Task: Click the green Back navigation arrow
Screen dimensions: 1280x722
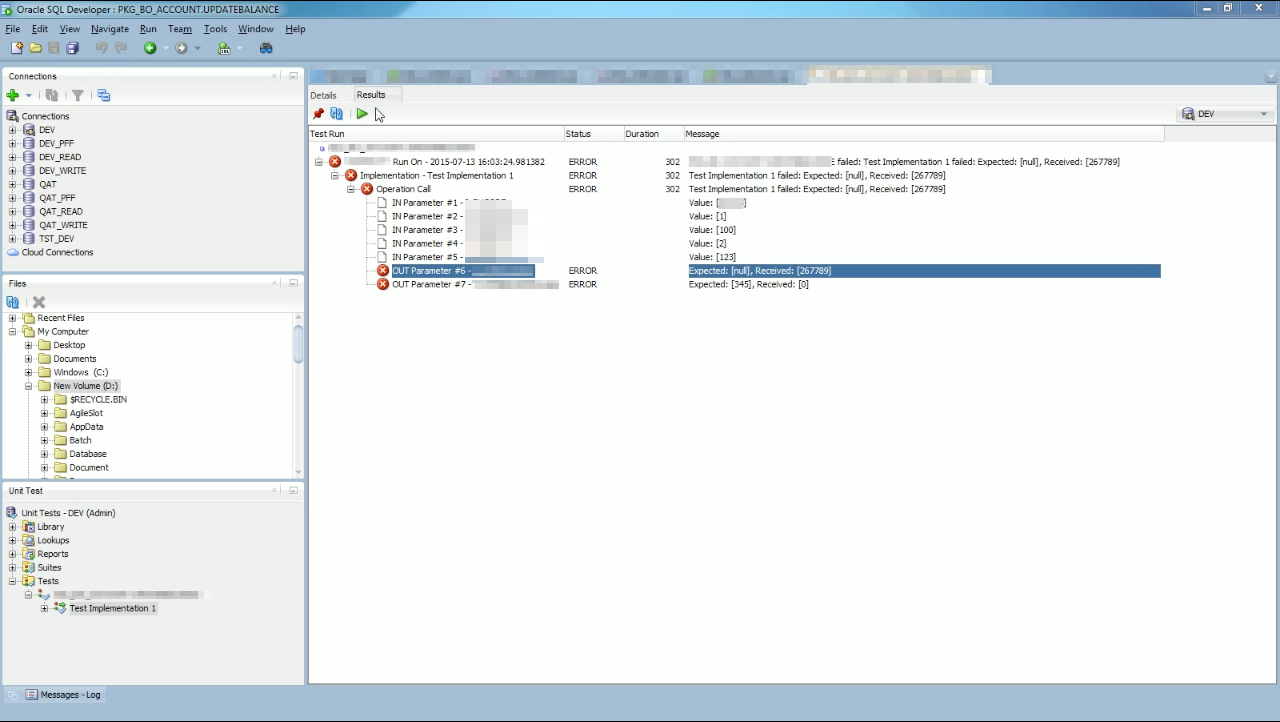Action: point(150,48)
